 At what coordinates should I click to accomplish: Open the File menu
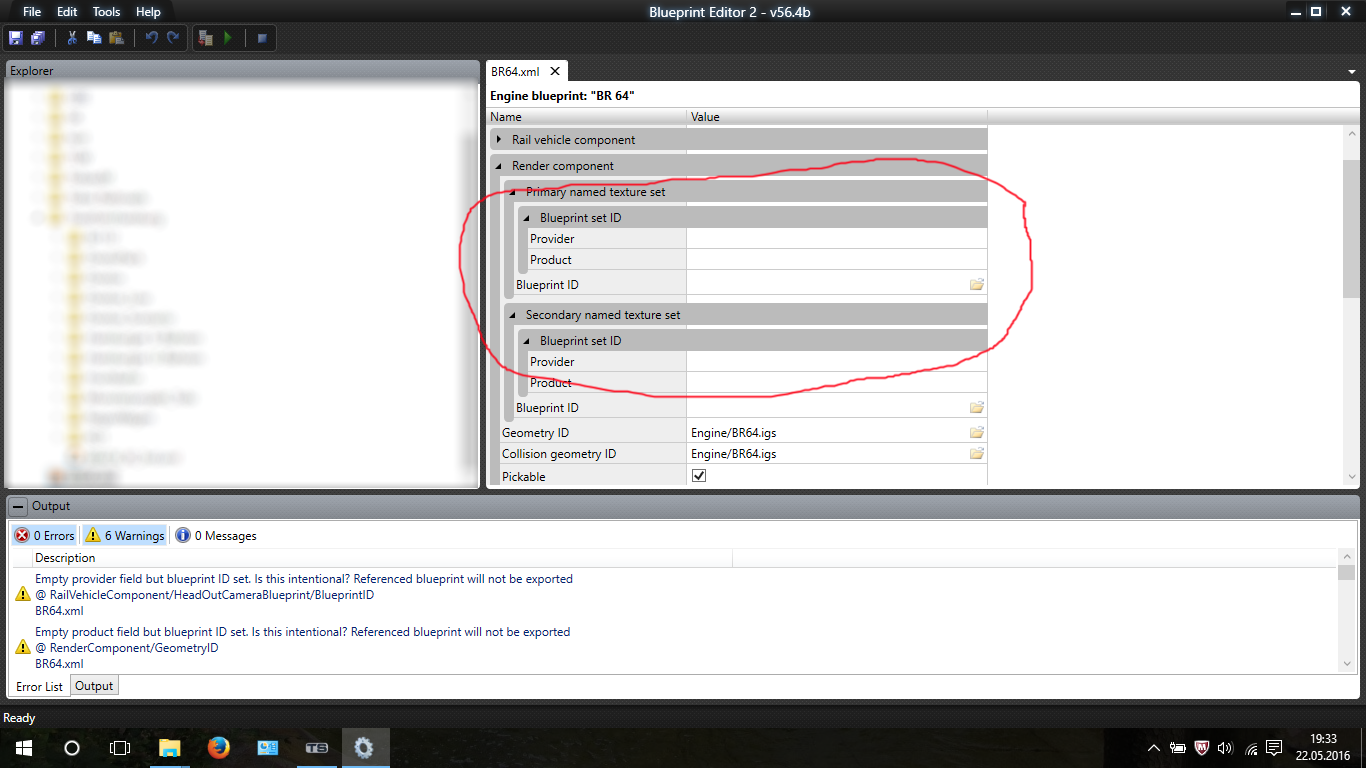coord(32,12)
